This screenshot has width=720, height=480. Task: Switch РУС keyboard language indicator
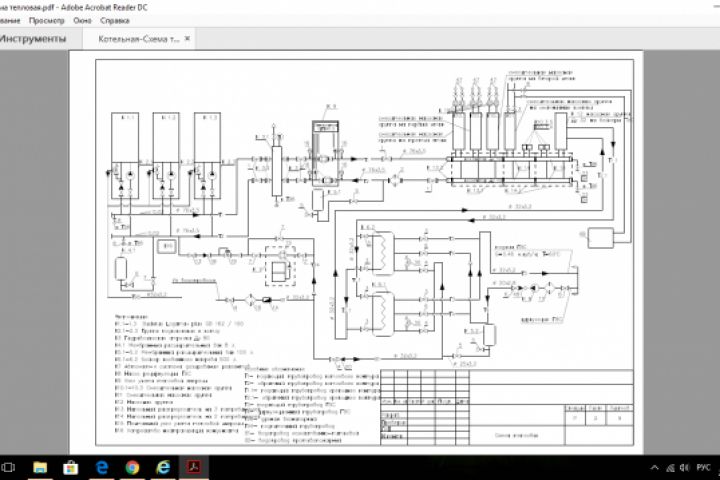click(x=703, y=468)
